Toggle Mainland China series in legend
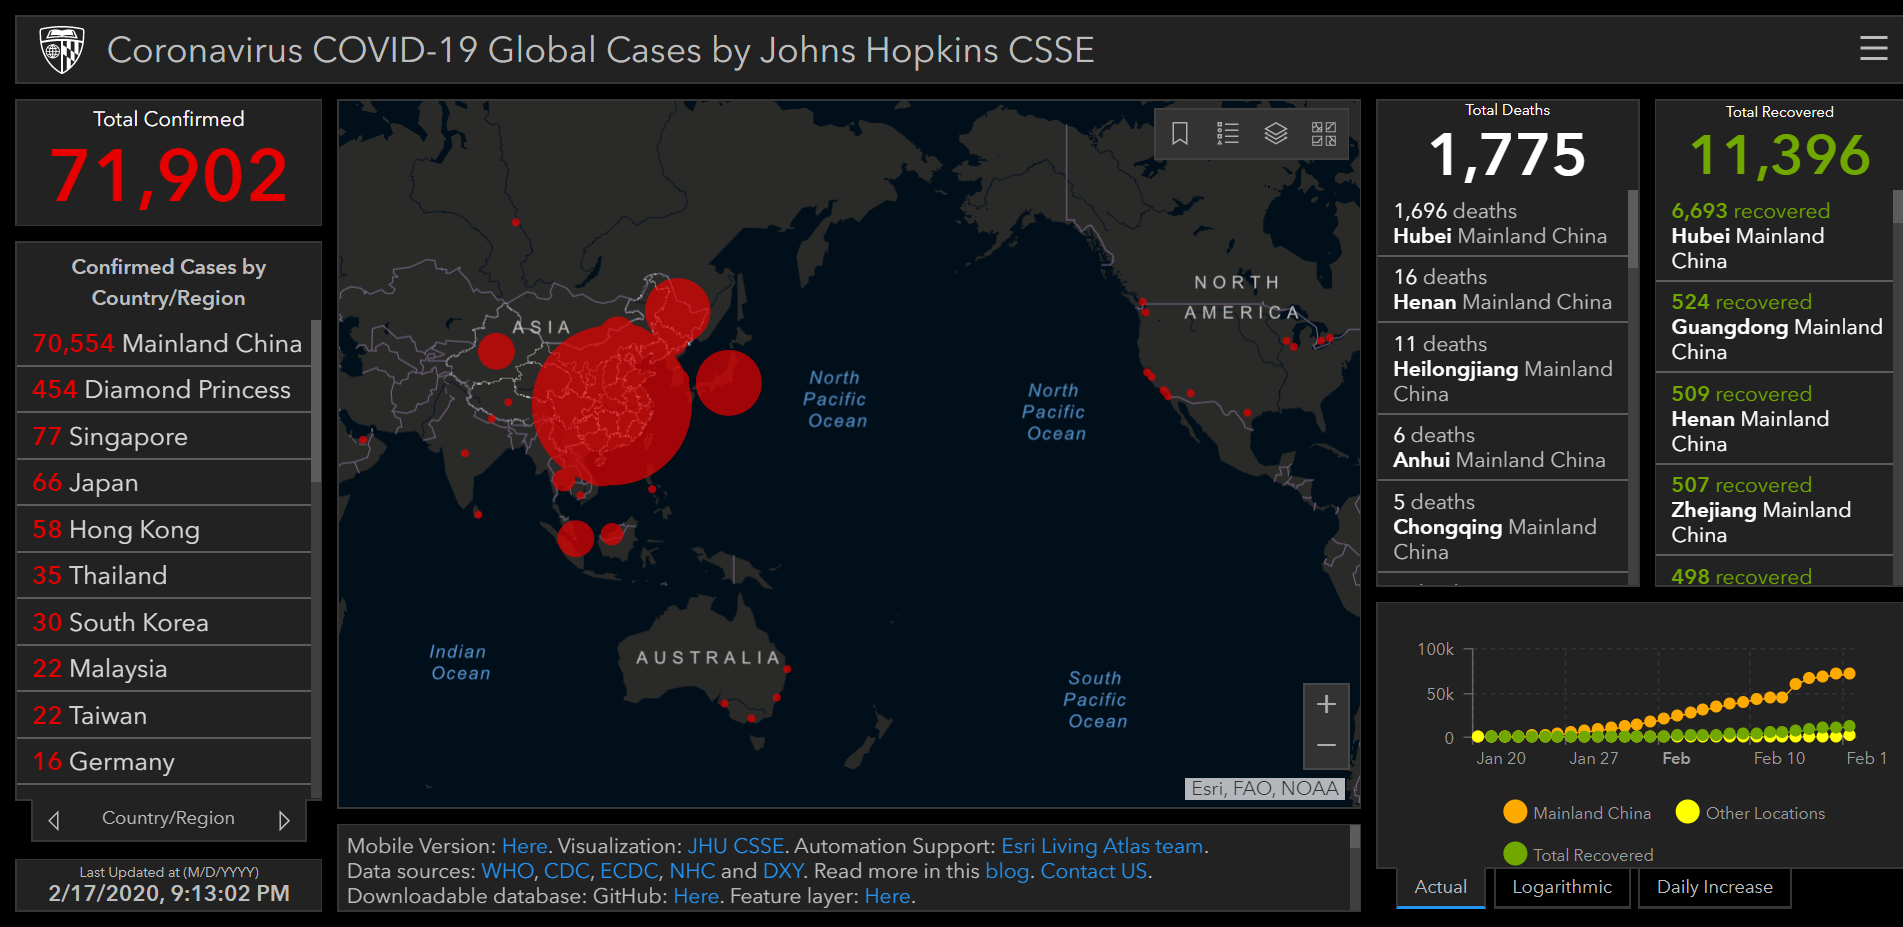The image size is (1903, 927). coord(1577,812)
